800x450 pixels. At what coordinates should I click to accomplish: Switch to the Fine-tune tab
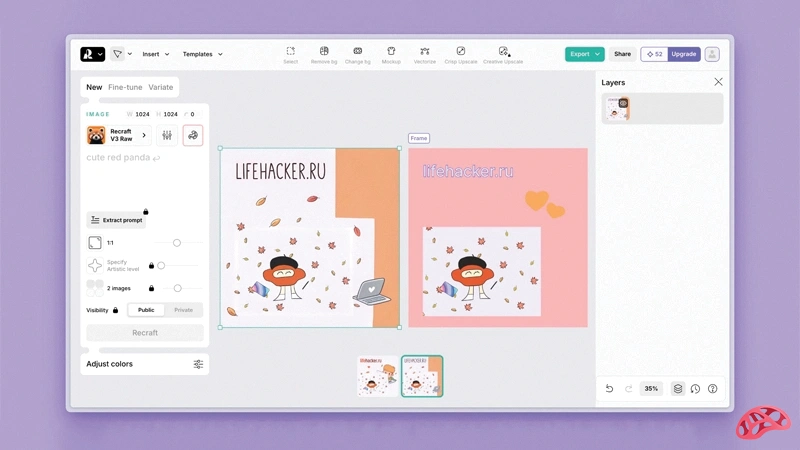(125, 87)
